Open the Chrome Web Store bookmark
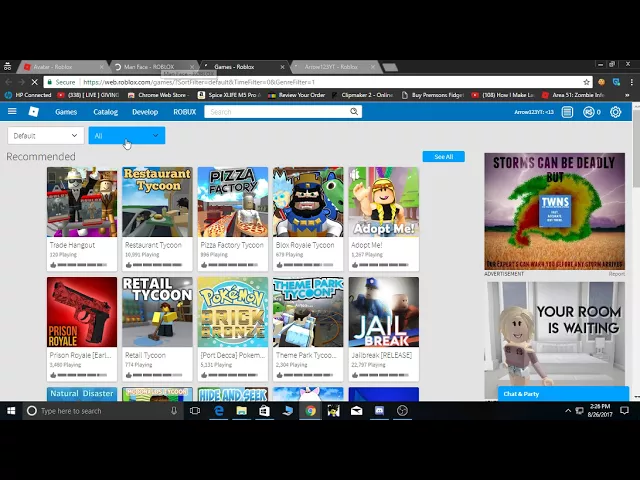640x480 pixels. (159, 95)
